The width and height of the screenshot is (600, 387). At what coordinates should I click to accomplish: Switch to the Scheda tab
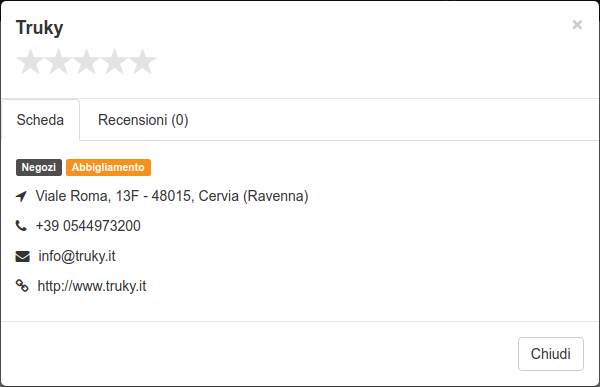click(41, 120)
